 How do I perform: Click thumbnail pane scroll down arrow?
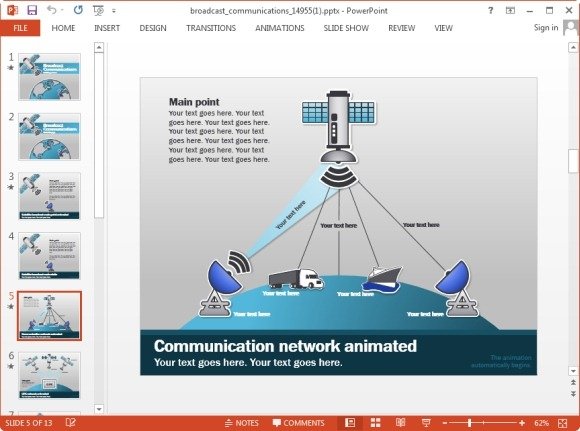99,409
